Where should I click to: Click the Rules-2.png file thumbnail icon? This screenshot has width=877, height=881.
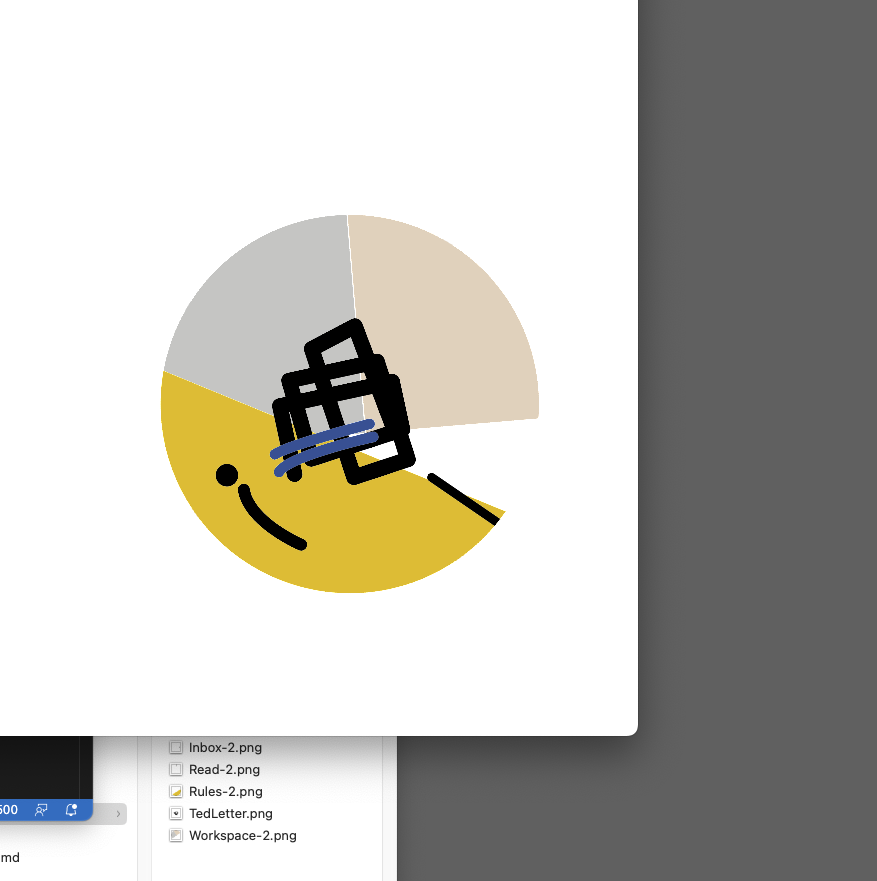point(176,791)
